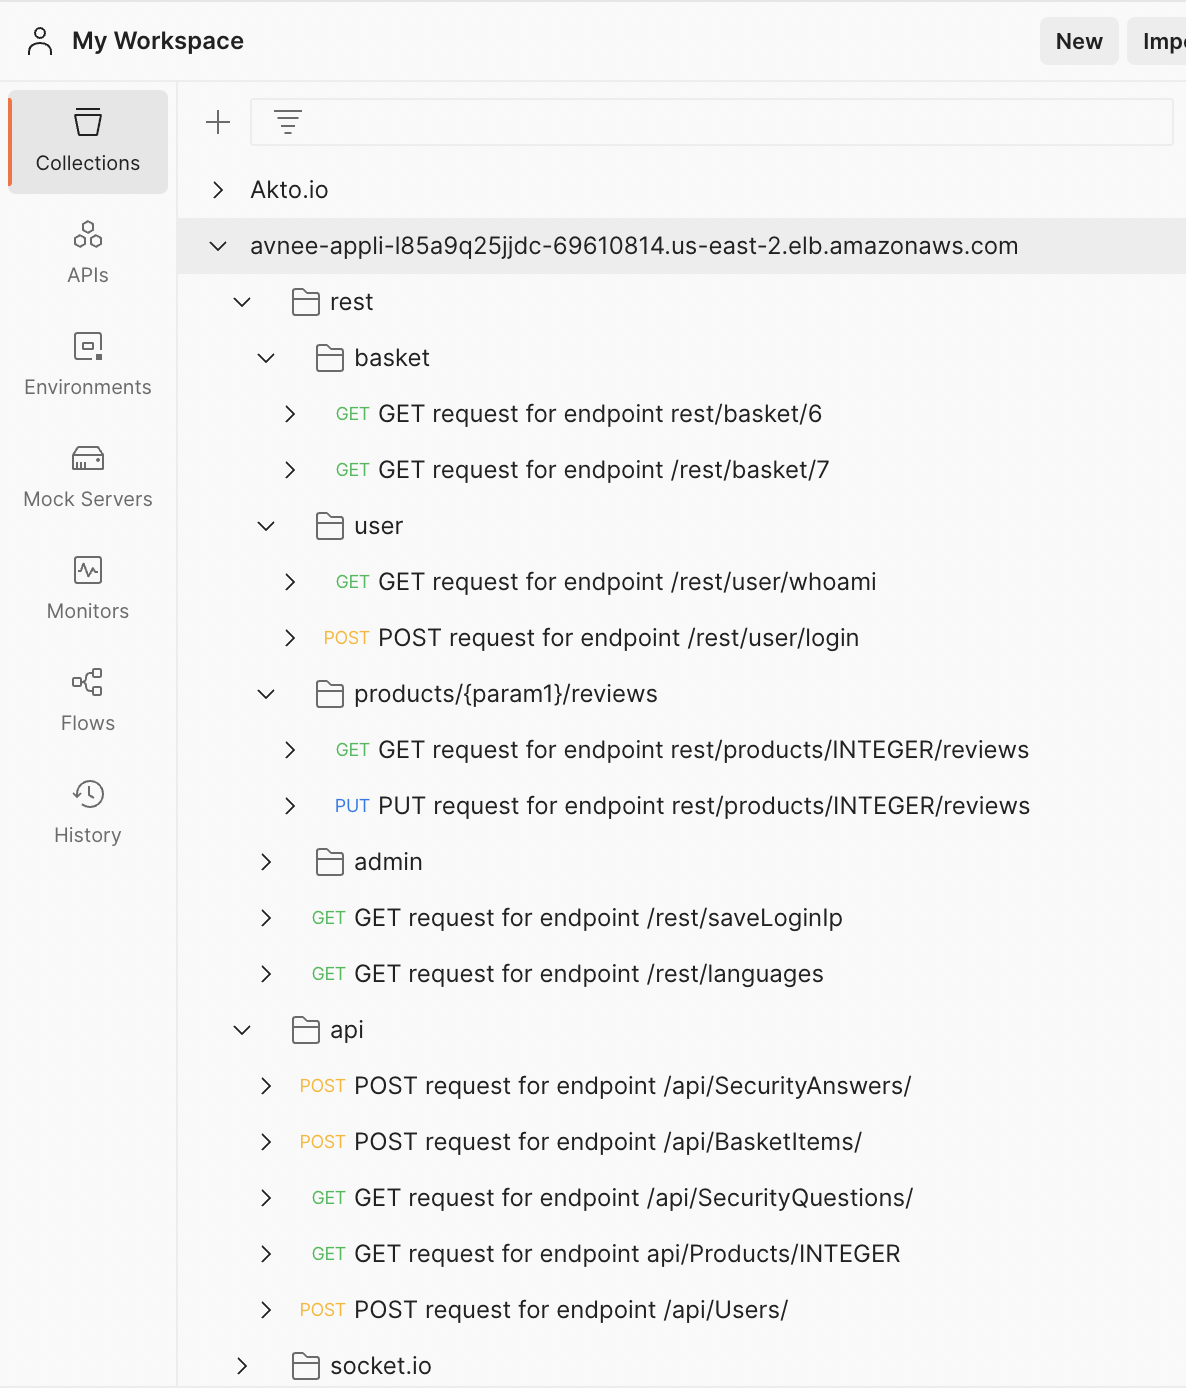Viewport: 1186px width, 1394px height.
Task: Click the collections search filter field
Action: point(711,122)
